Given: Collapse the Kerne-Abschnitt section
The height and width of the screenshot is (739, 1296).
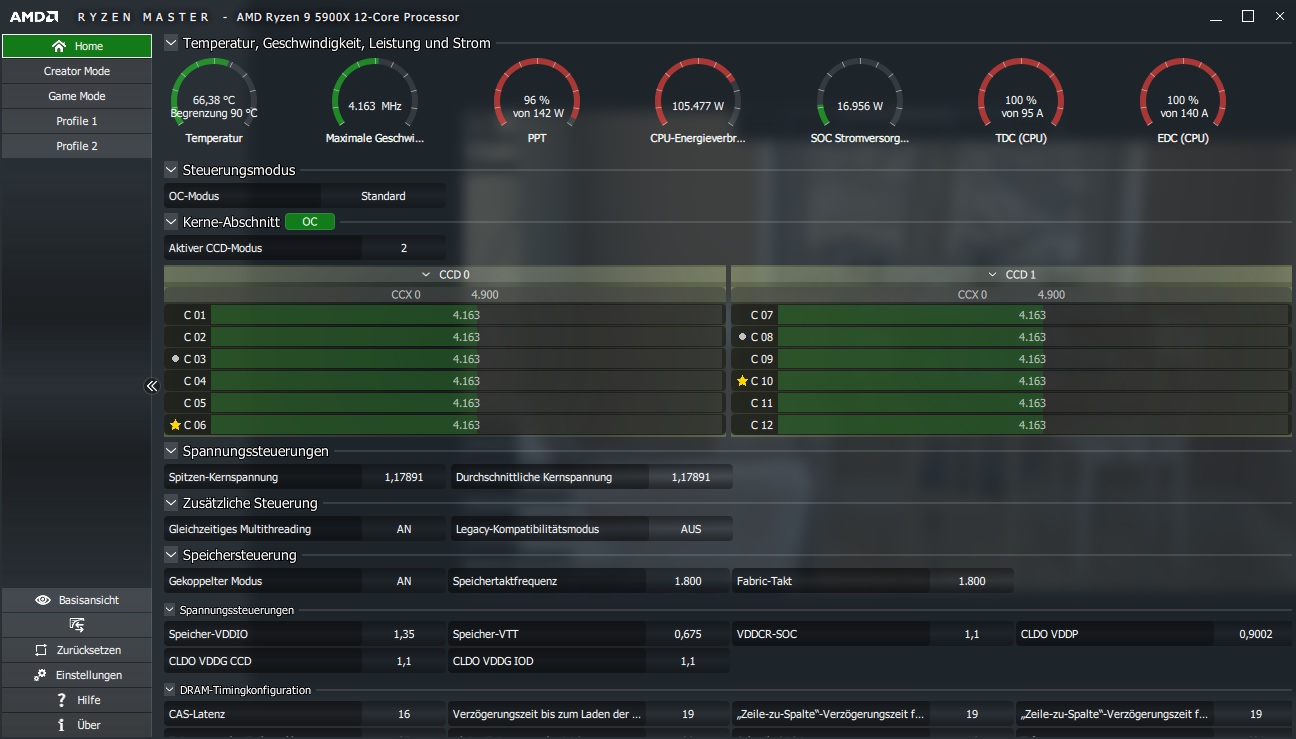Looking at the screenshot, I should click(x=171, y=222).
